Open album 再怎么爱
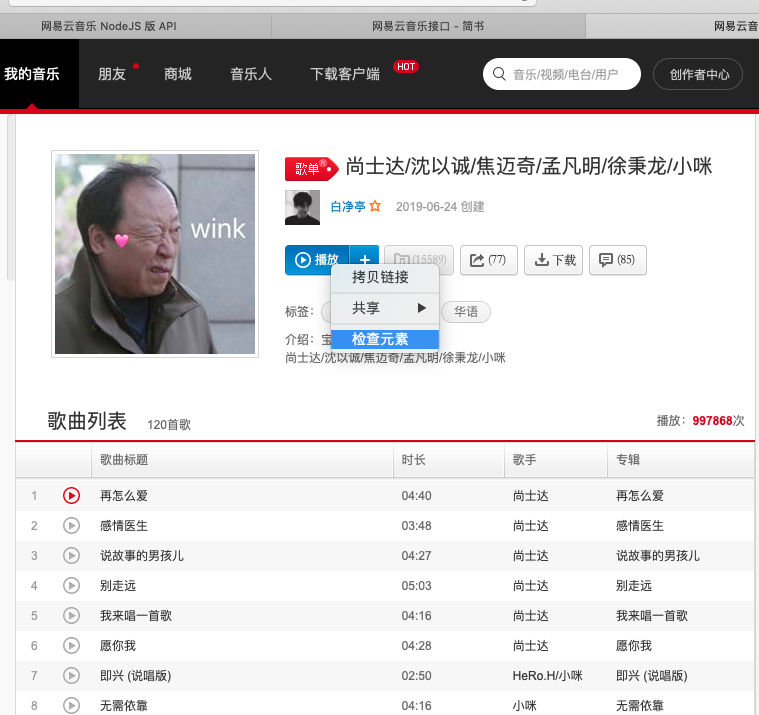 (639, 496)
